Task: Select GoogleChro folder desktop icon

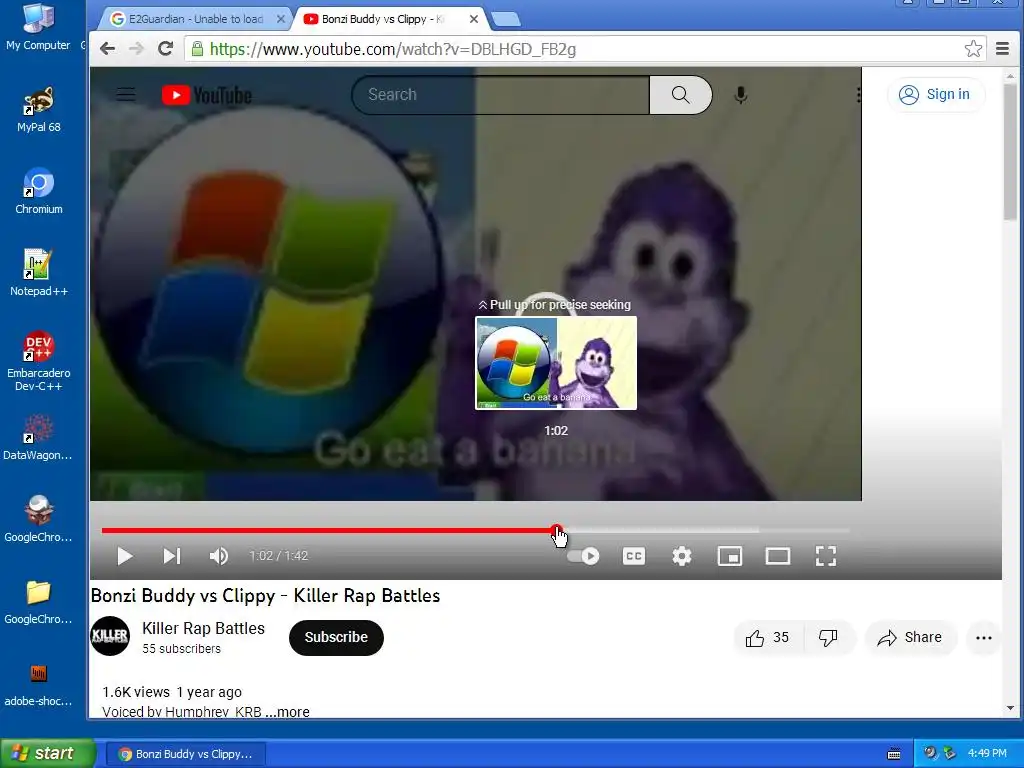Action: 38,601
